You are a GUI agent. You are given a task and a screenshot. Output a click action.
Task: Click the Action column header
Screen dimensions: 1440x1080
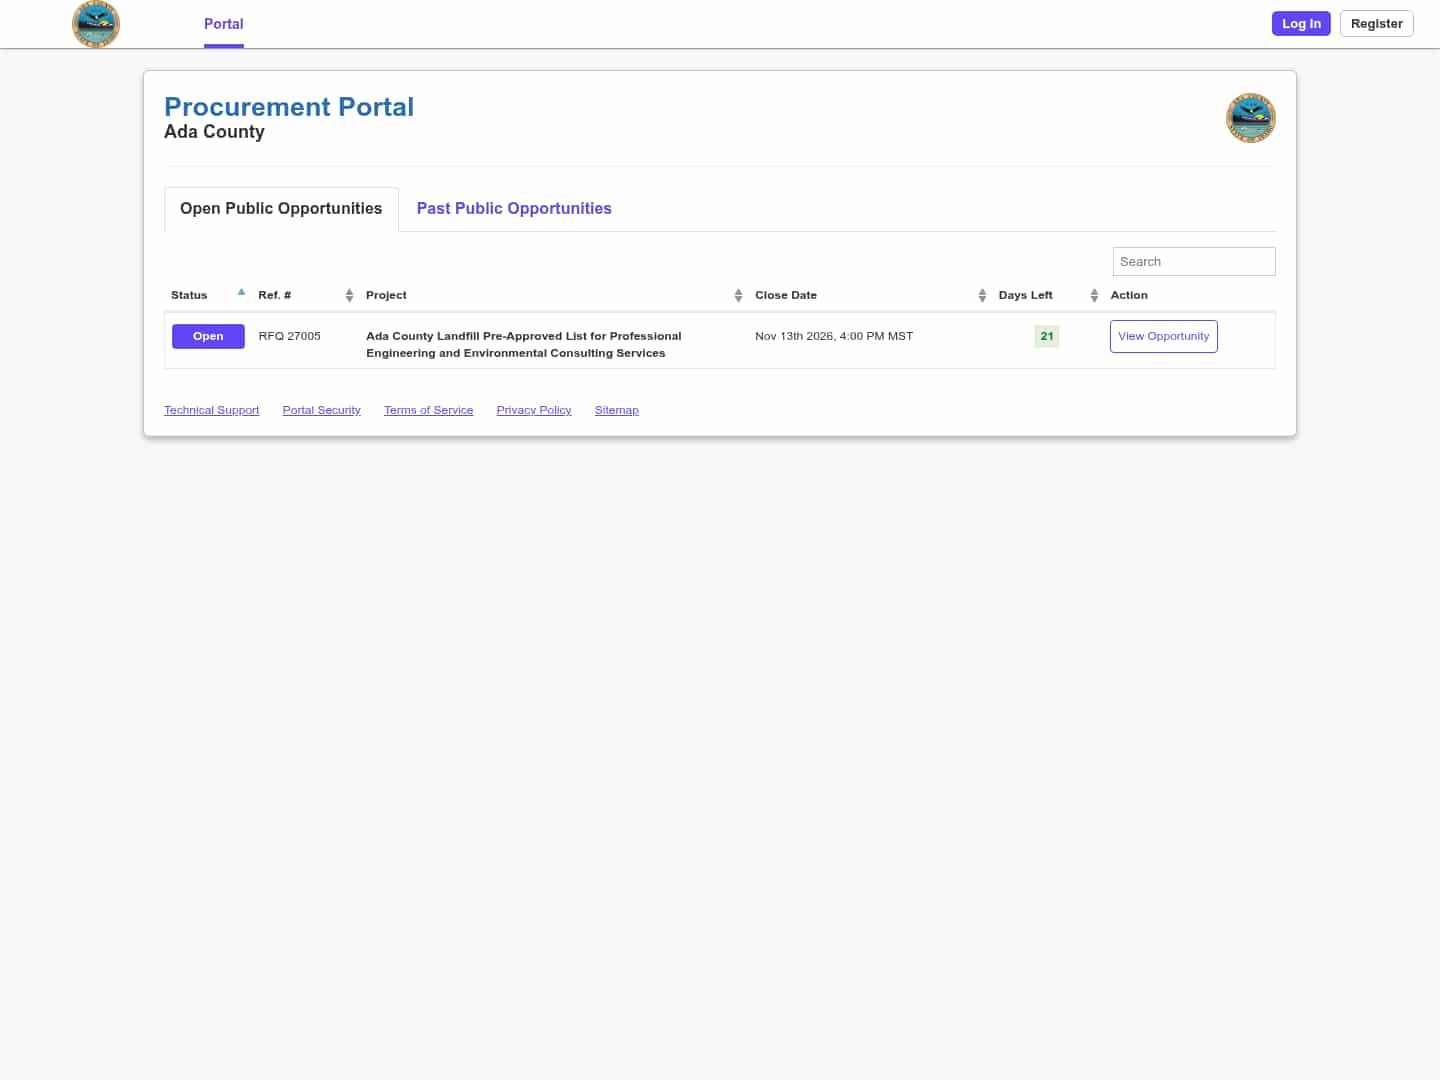1129,295
